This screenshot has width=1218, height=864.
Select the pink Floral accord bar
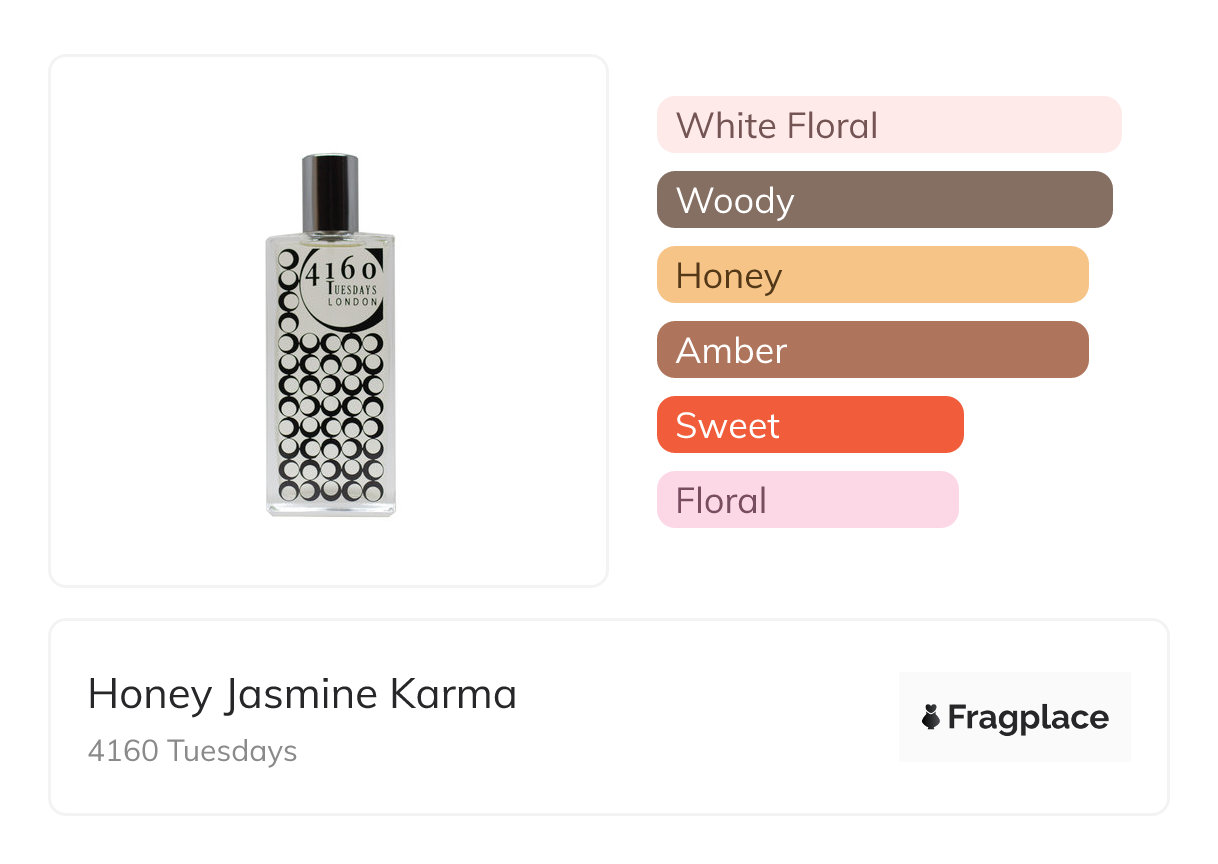tap(807, 500)
